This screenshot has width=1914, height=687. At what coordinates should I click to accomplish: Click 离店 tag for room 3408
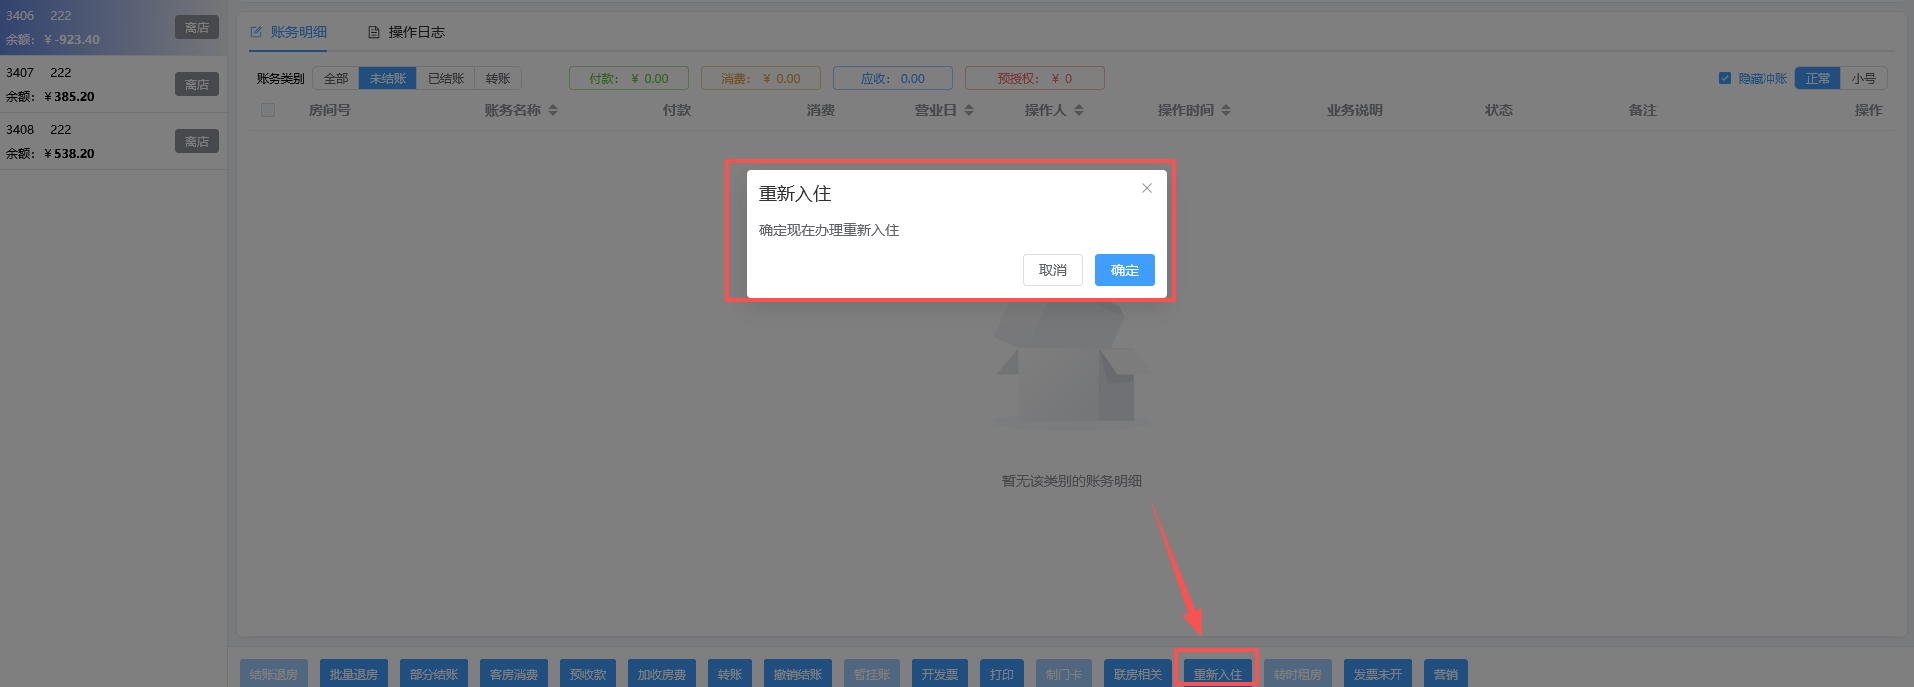pyautogui.click(x=197, y=142)
